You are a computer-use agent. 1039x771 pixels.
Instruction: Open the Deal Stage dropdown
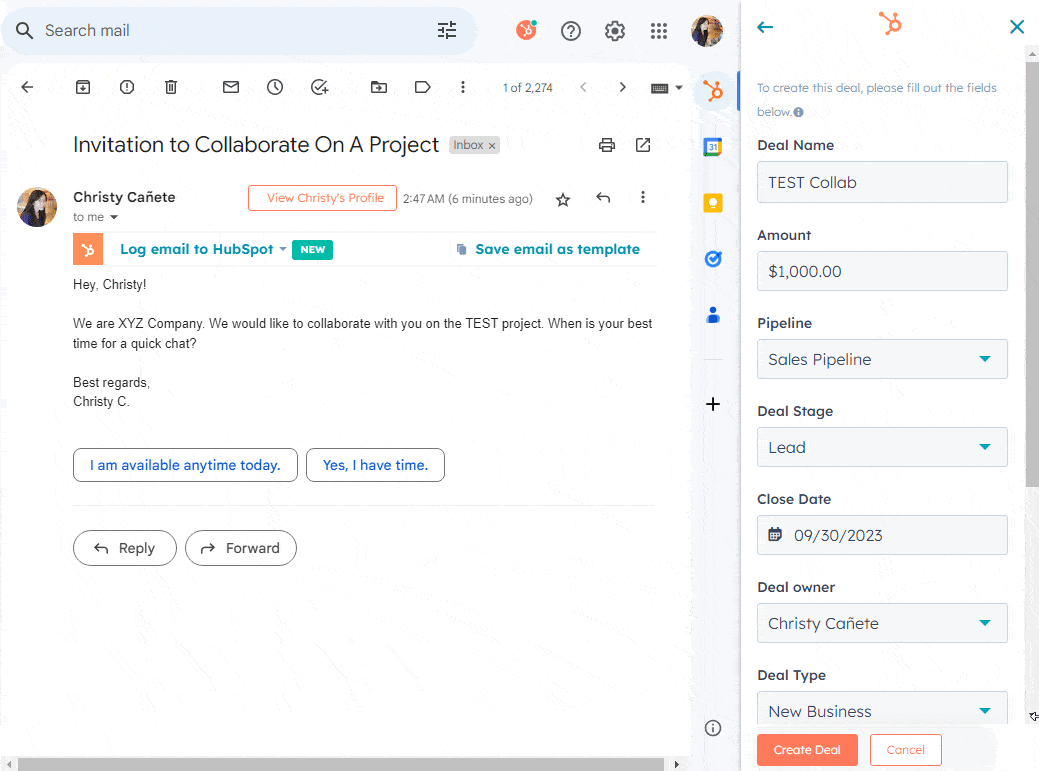(x=882, y=447)
